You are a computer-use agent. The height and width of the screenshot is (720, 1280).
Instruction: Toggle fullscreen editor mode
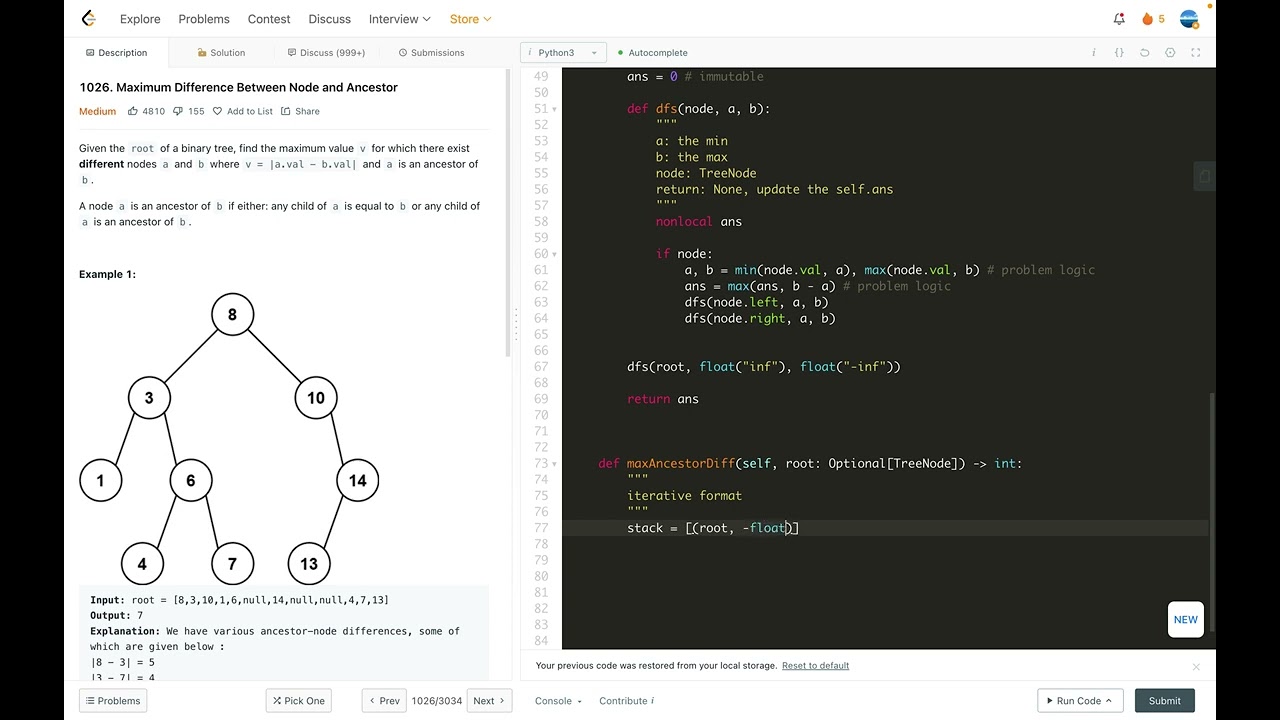1196,53
